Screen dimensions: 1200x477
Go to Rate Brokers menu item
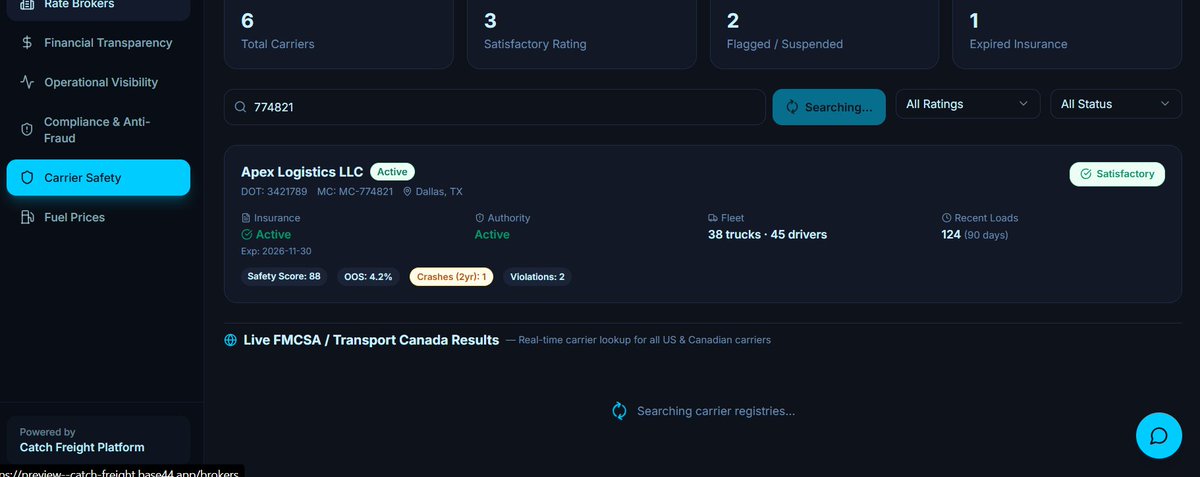[98, 6]
